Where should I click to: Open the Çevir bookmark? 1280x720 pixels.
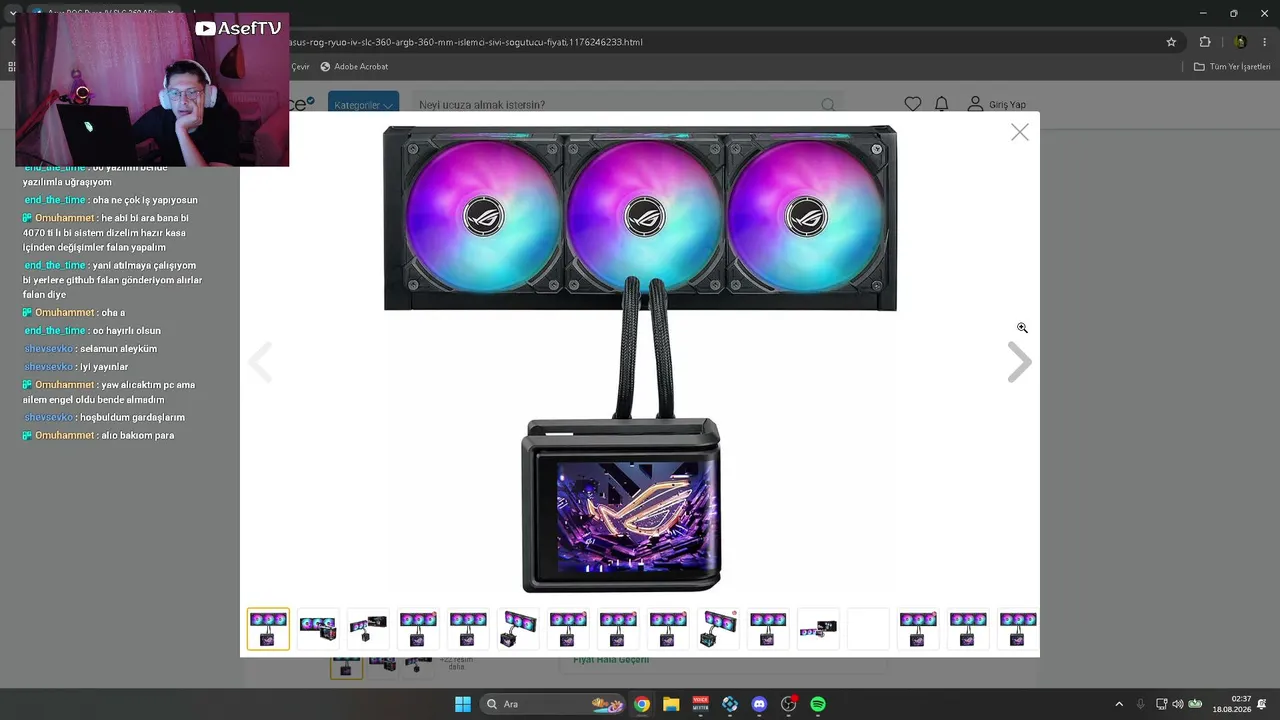point(300,67)
